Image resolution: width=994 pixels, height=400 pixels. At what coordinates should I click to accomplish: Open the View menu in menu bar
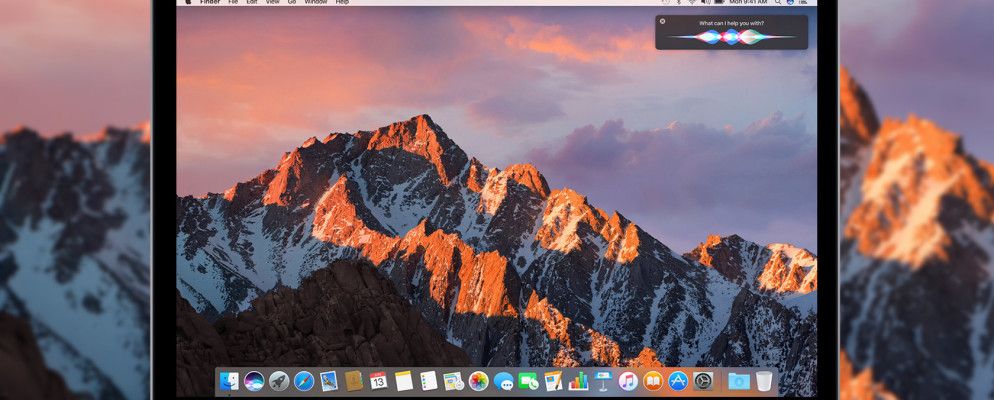(273, 3)
